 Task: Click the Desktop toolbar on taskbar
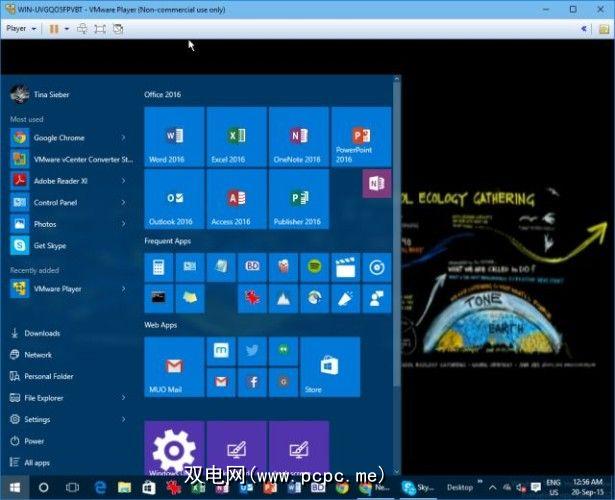(x=460, y=487)
